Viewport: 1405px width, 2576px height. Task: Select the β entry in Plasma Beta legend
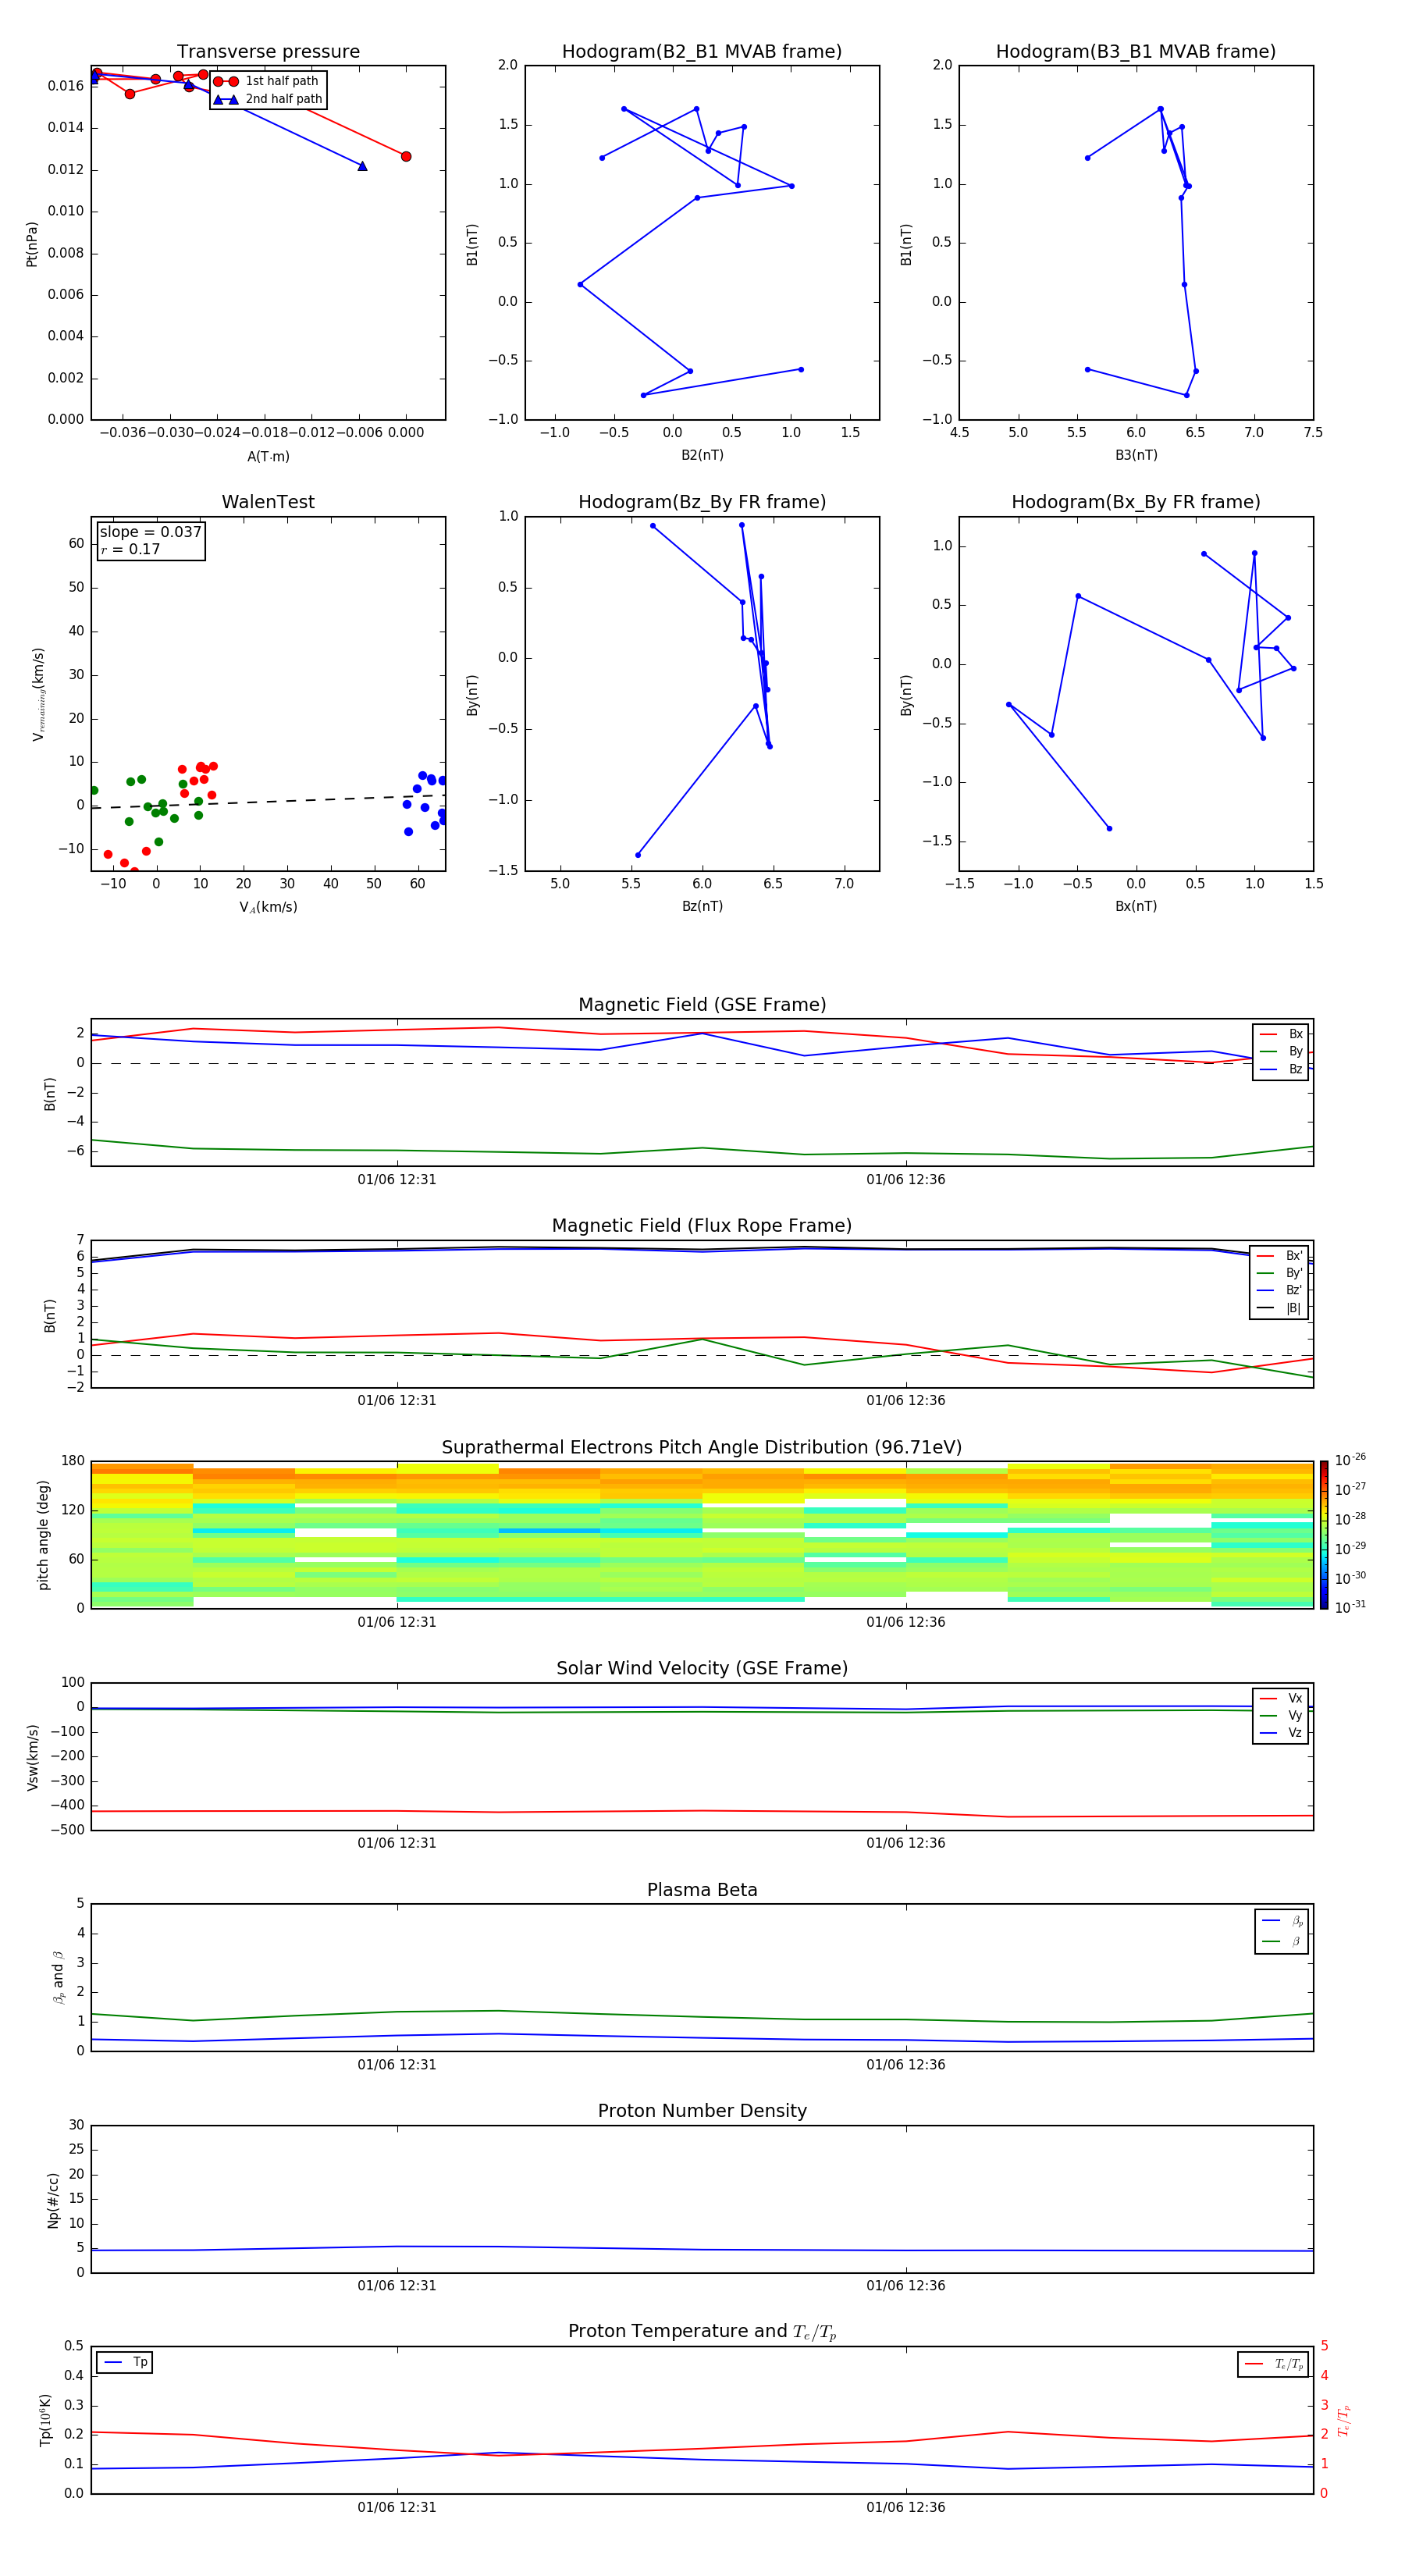(1282, 1941)
